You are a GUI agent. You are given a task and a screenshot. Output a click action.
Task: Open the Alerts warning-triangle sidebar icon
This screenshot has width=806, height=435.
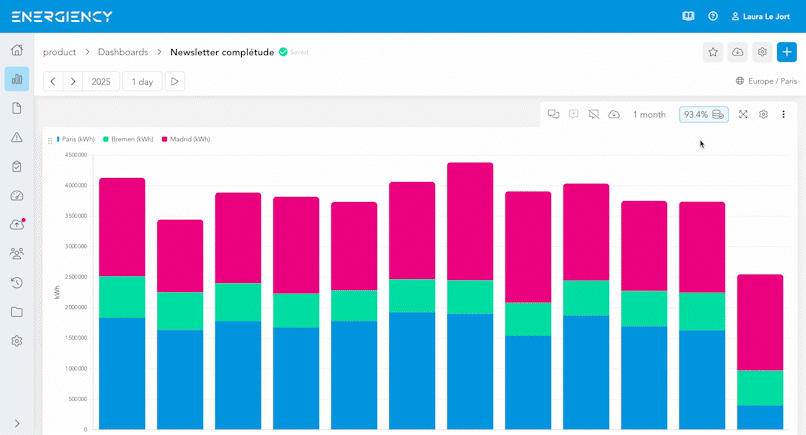pyautogui.click(x=17, y=137)
